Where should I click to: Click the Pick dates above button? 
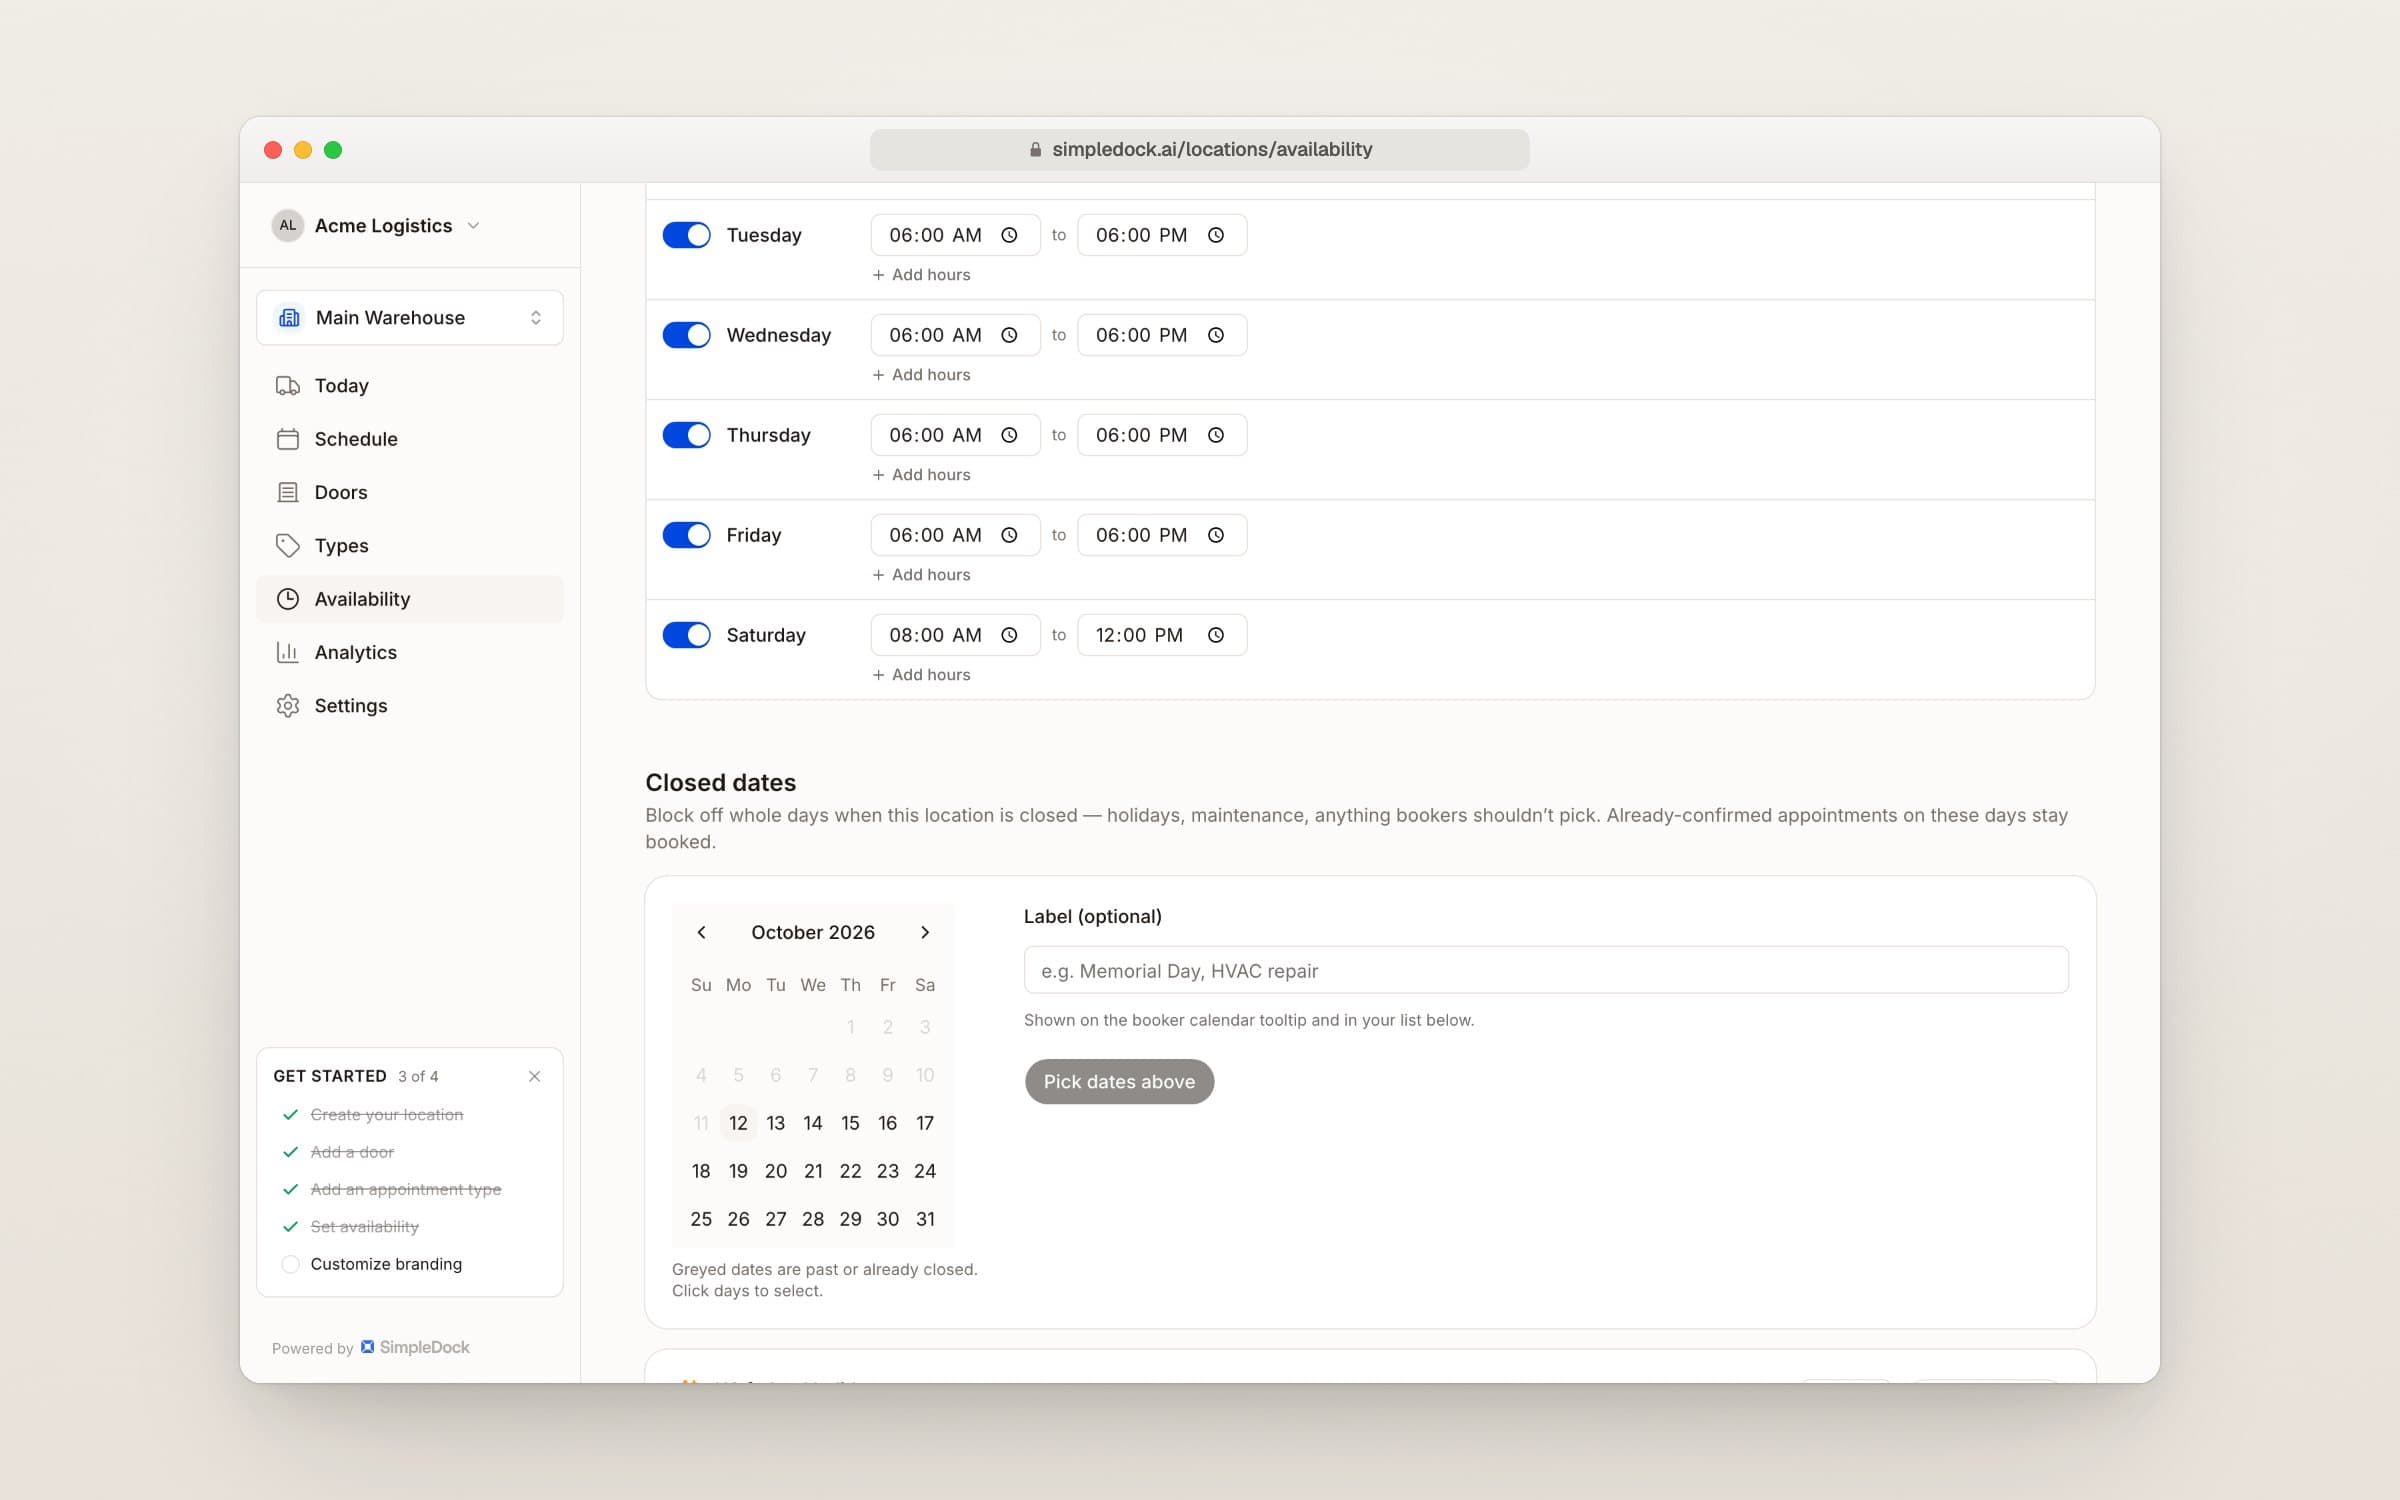tap(1119, 1081)
